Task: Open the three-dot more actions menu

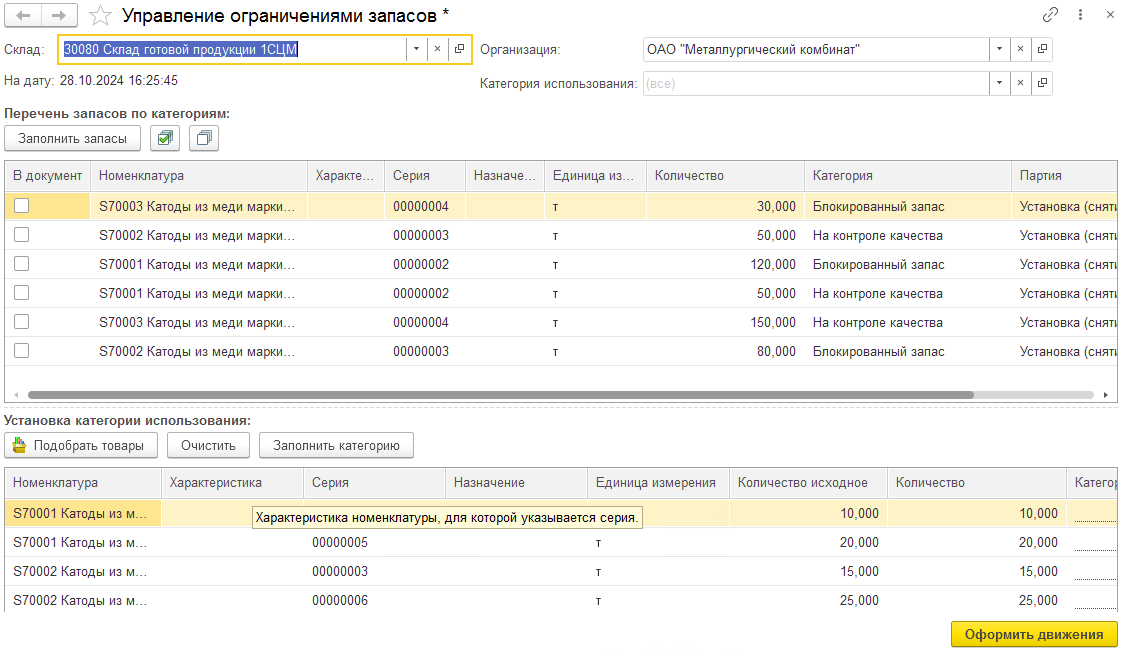Action: 1080,15
